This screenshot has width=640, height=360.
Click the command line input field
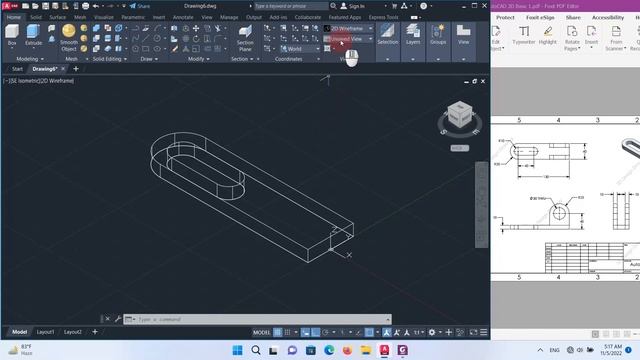(x=261, y=319)
